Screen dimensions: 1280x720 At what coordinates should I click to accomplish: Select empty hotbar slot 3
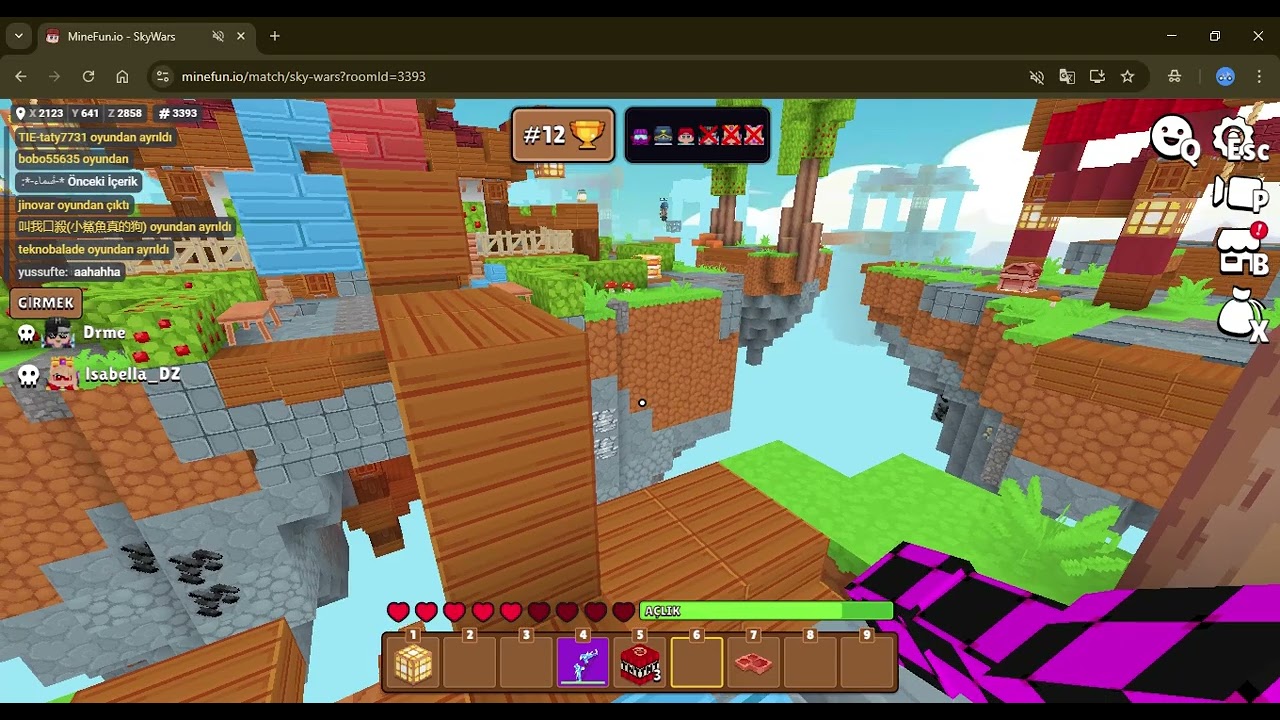[526, 663]
